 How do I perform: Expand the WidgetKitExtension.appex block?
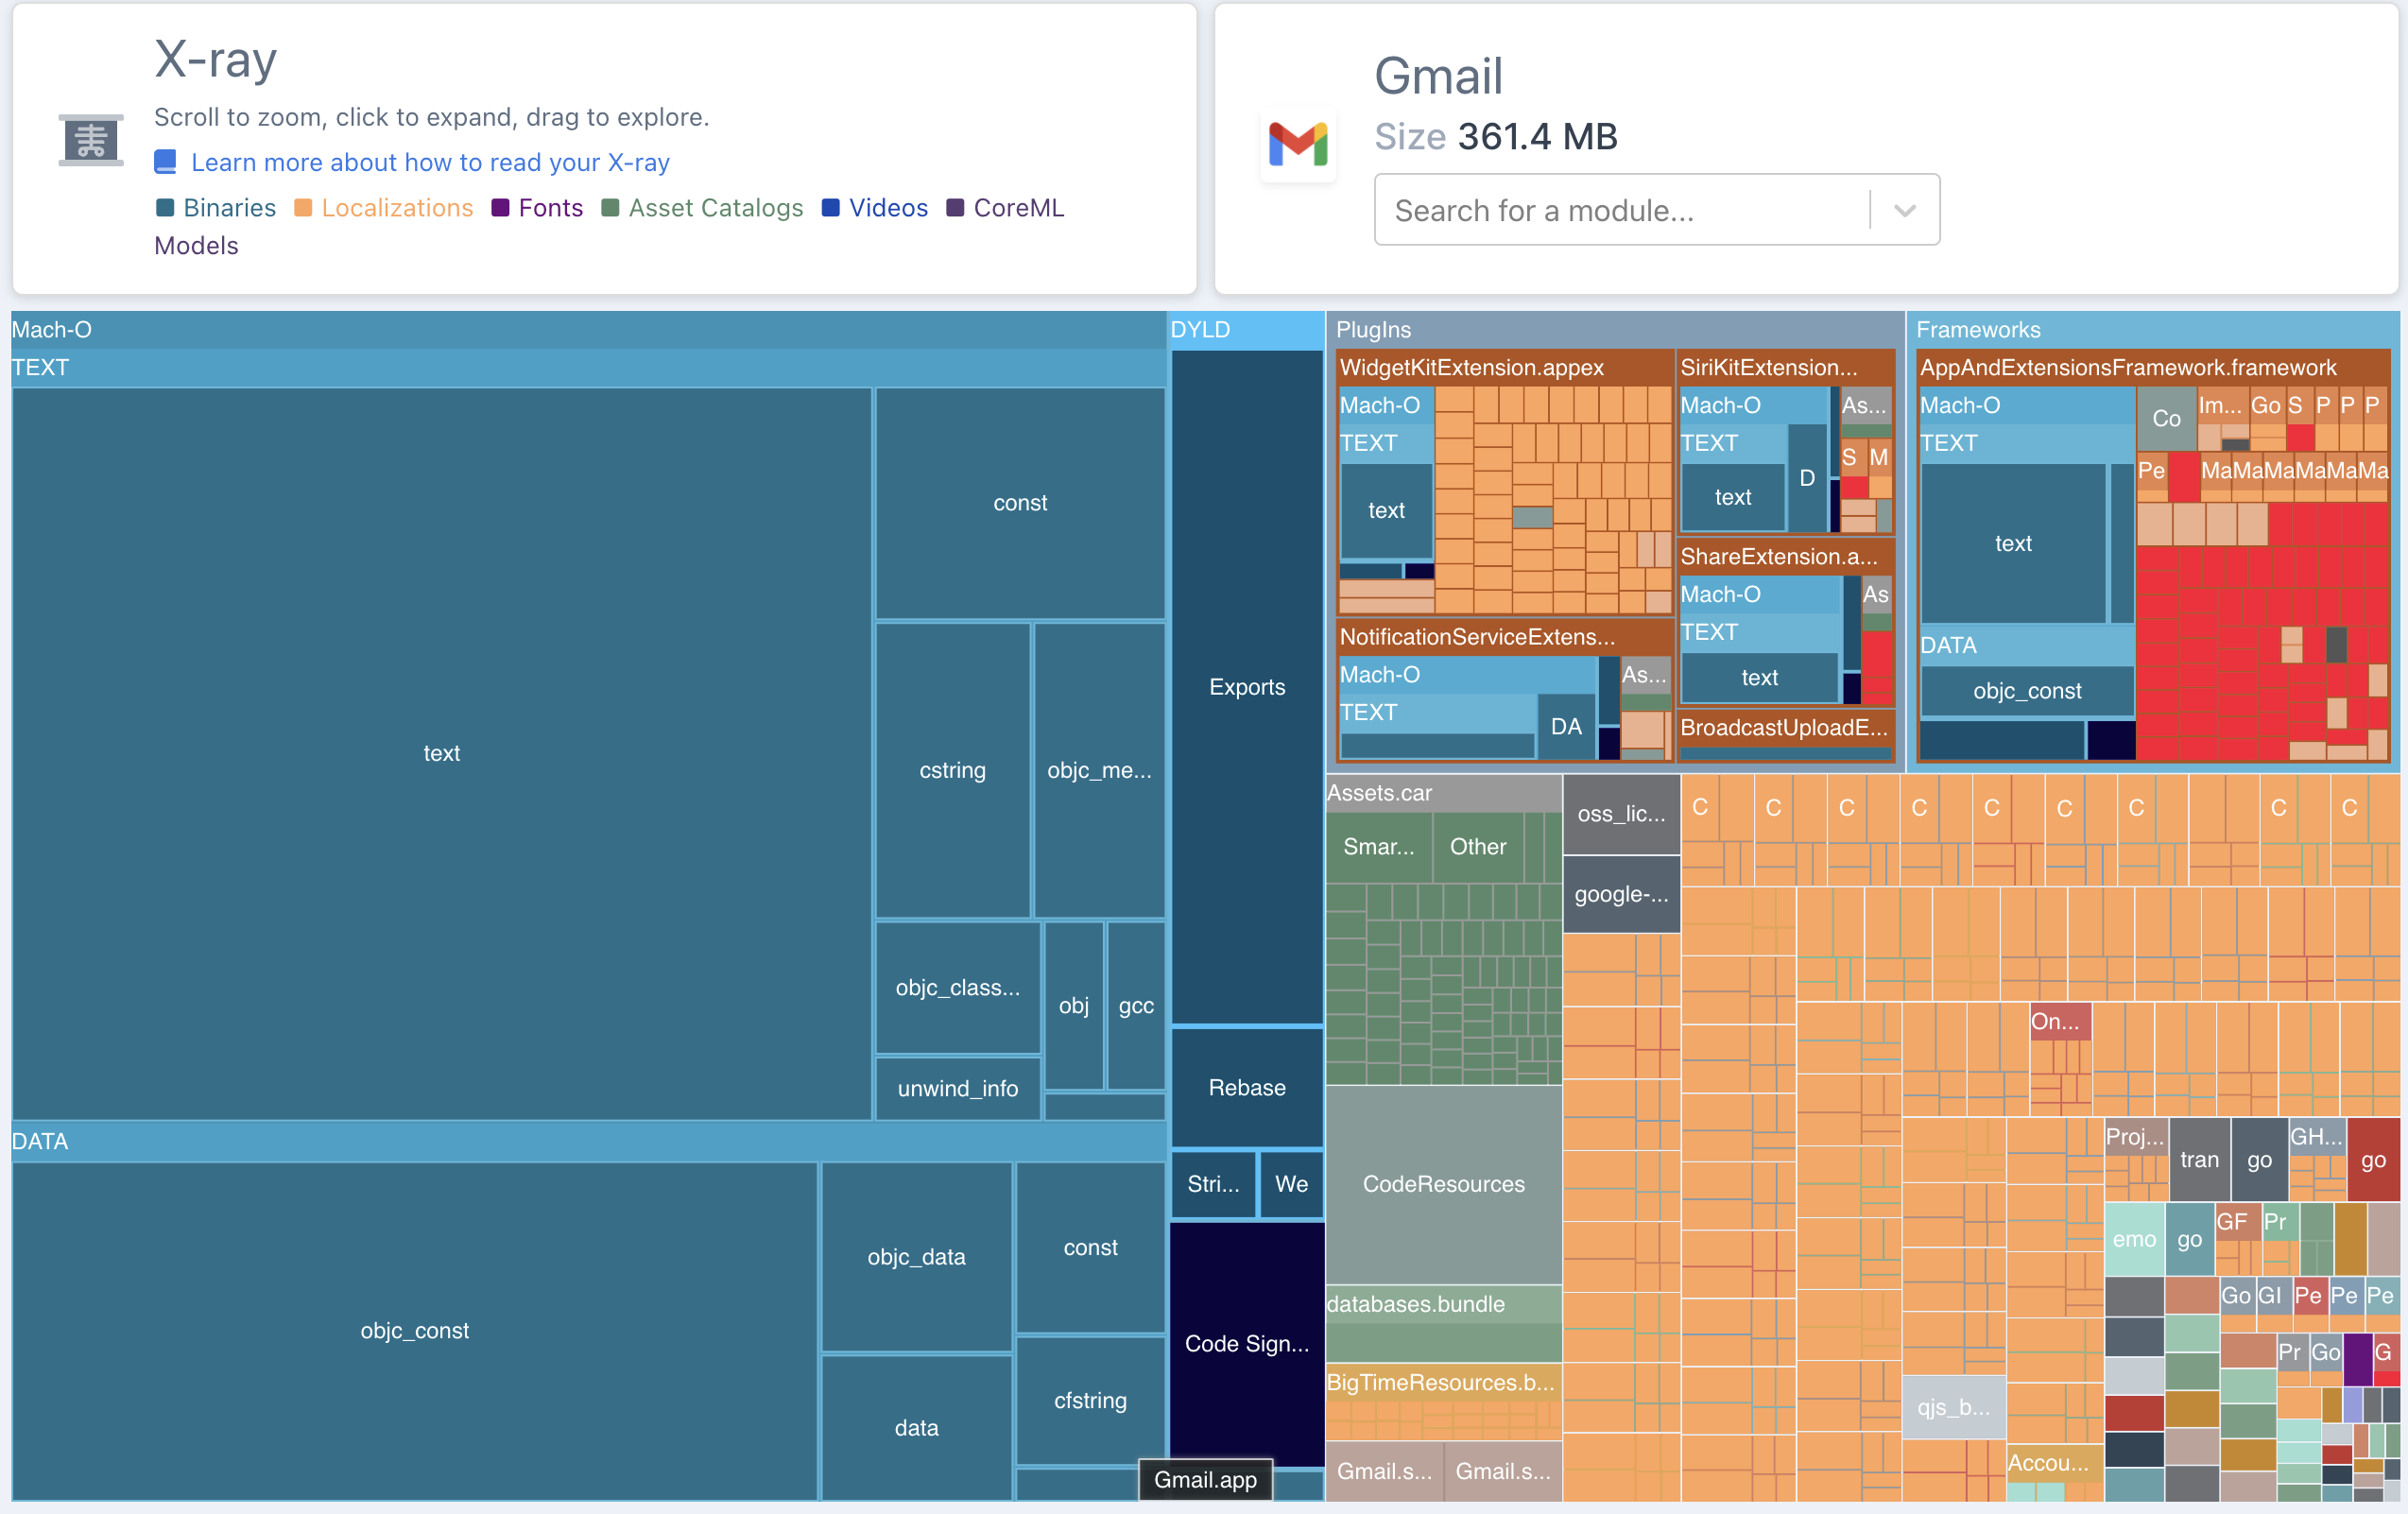coord(1471,367)
